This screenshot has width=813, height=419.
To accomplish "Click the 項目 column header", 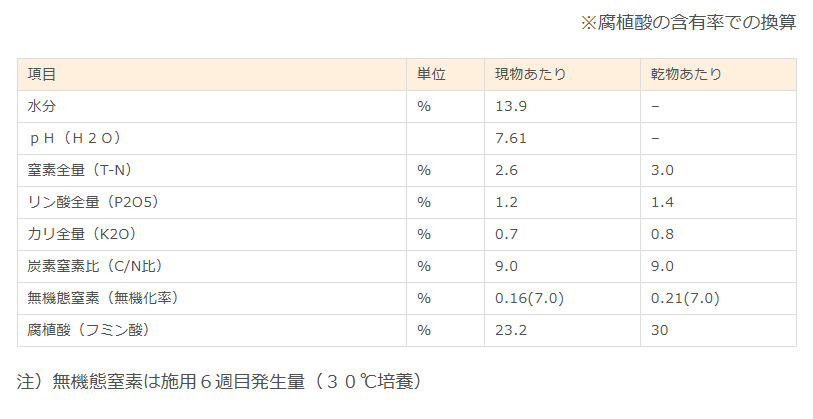I will click(x=41, y=74).
